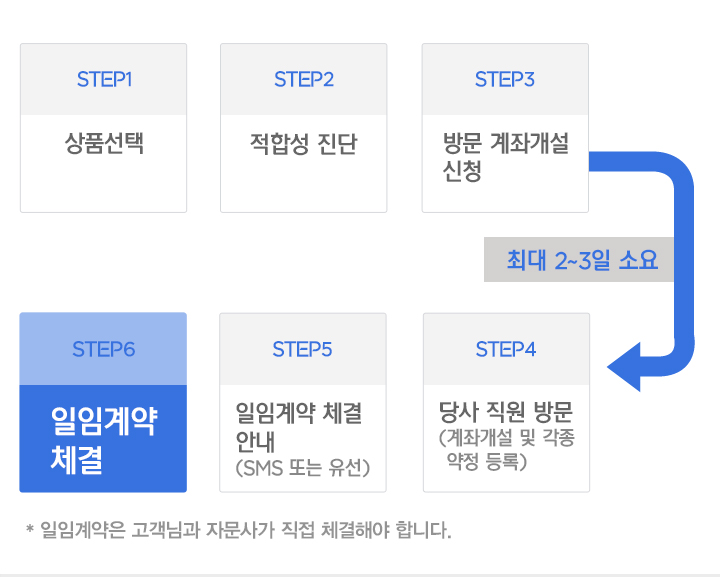
Task: Select the STEP5 header label
Action: [302, 349]
